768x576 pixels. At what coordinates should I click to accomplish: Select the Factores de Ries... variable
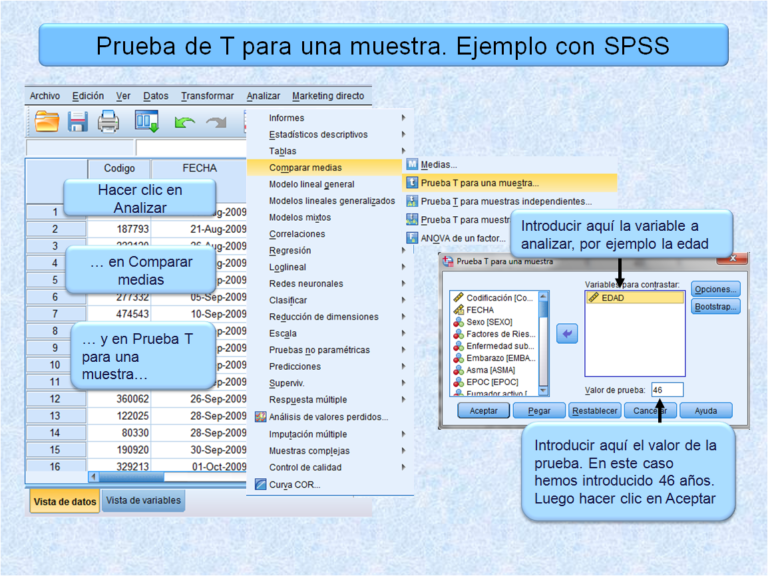494,334
